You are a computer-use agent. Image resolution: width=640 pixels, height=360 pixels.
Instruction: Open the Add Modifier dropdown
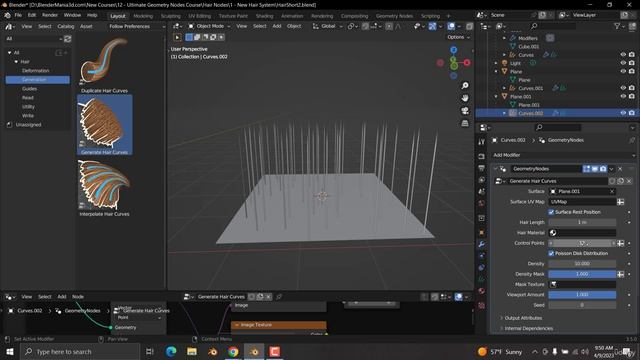point(563,155)
